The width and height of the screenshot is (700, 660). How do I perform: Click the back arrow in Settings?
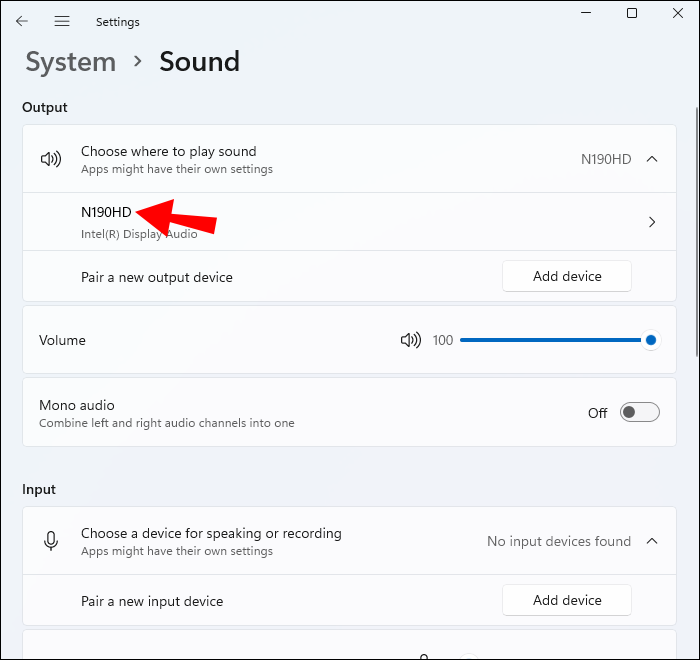(x=22, y=21)
